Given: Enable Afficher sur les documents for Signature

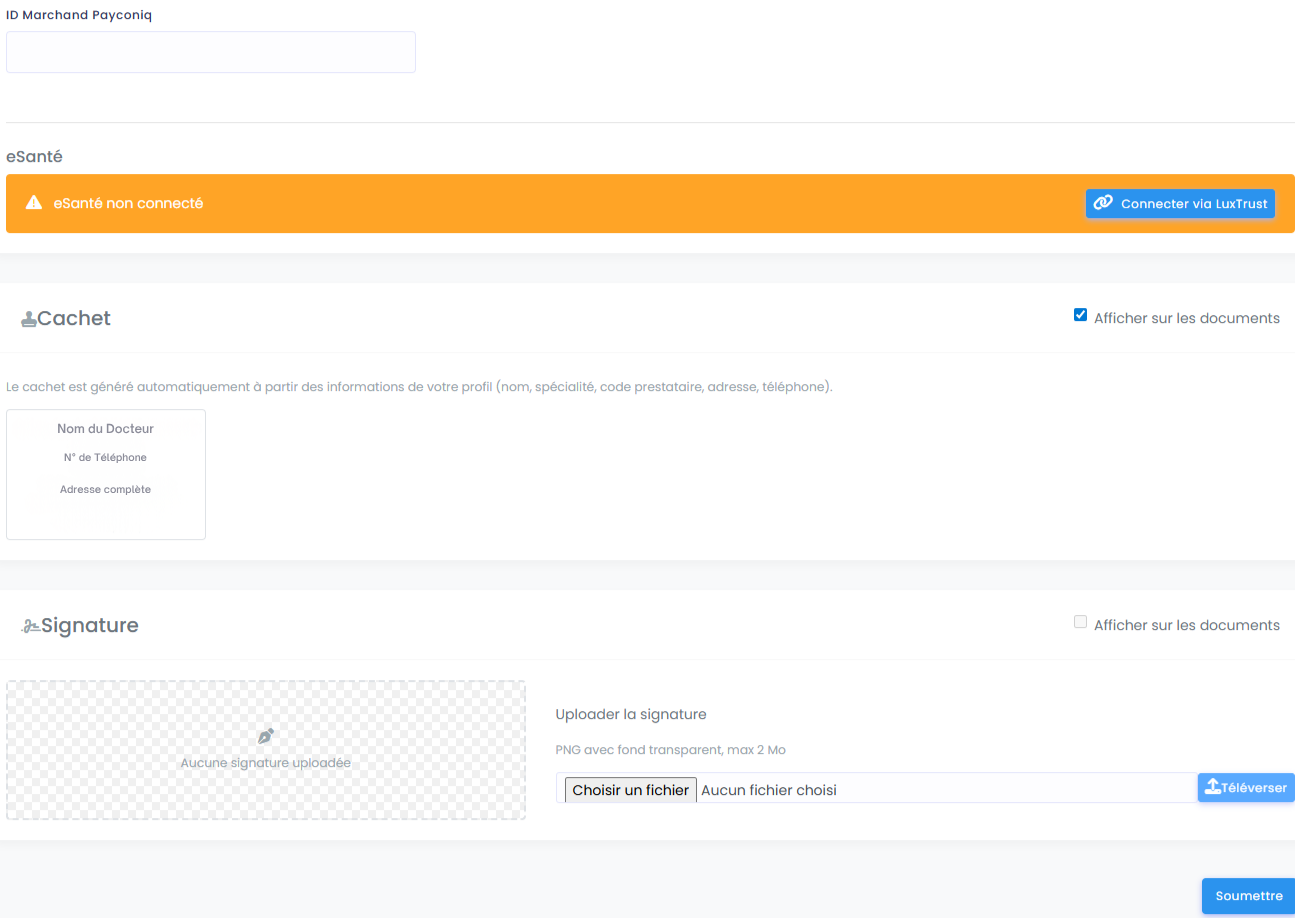Looking at the screenshot, I should tap(1080, 622).
